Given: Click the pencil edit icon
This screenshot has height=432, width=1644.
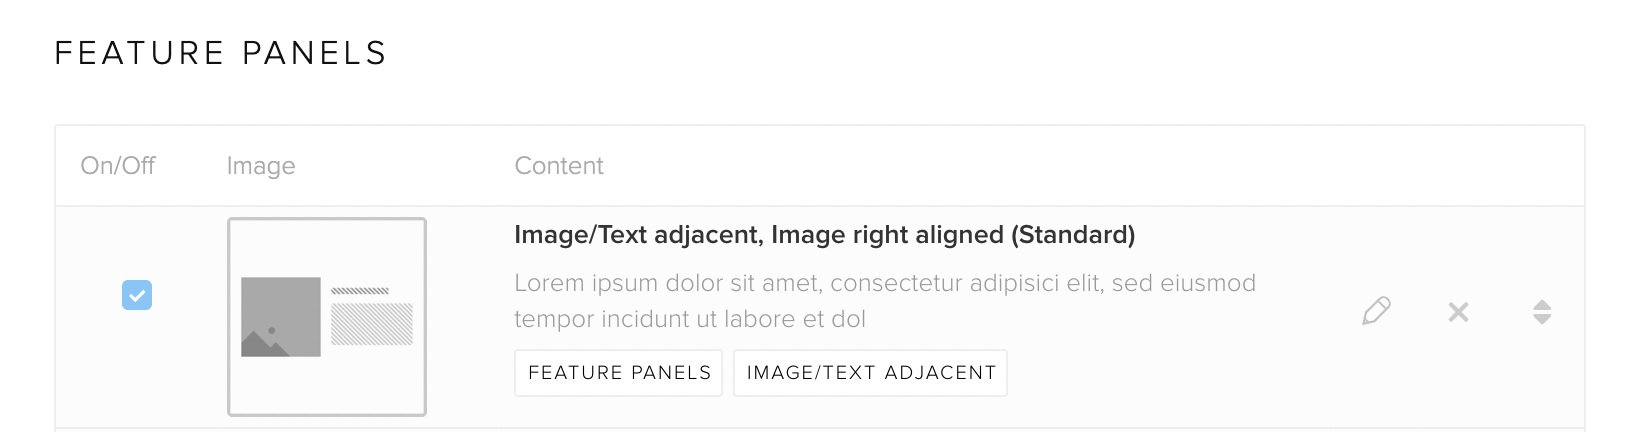Looking at the screenshot, I should point(1376,311).
